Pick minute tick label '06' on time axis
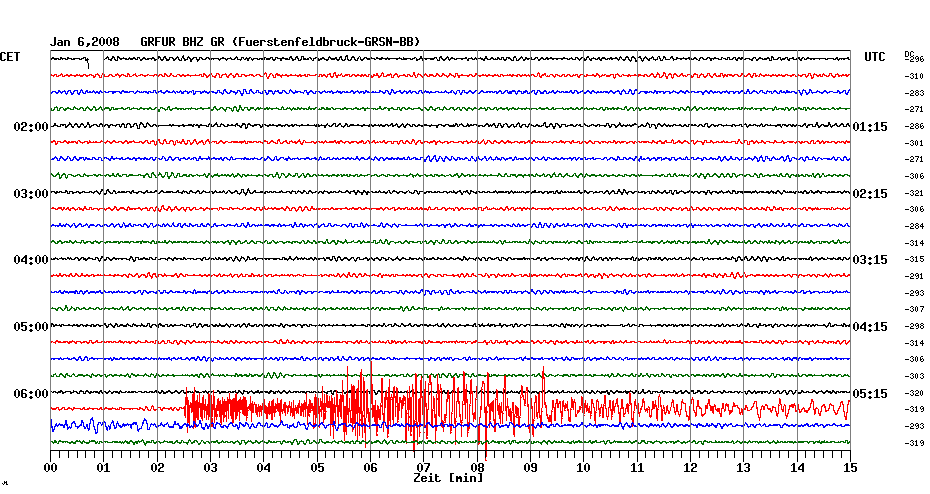Viewport: 930px width, 494px height. click(x=371, y=468)
